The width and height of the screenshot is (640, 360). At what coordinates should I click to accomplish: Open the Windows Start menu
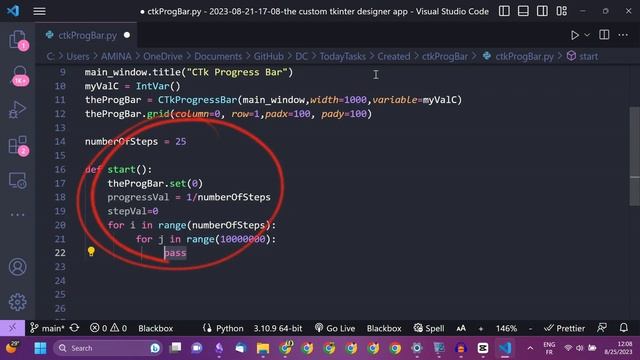pos(40,348)
